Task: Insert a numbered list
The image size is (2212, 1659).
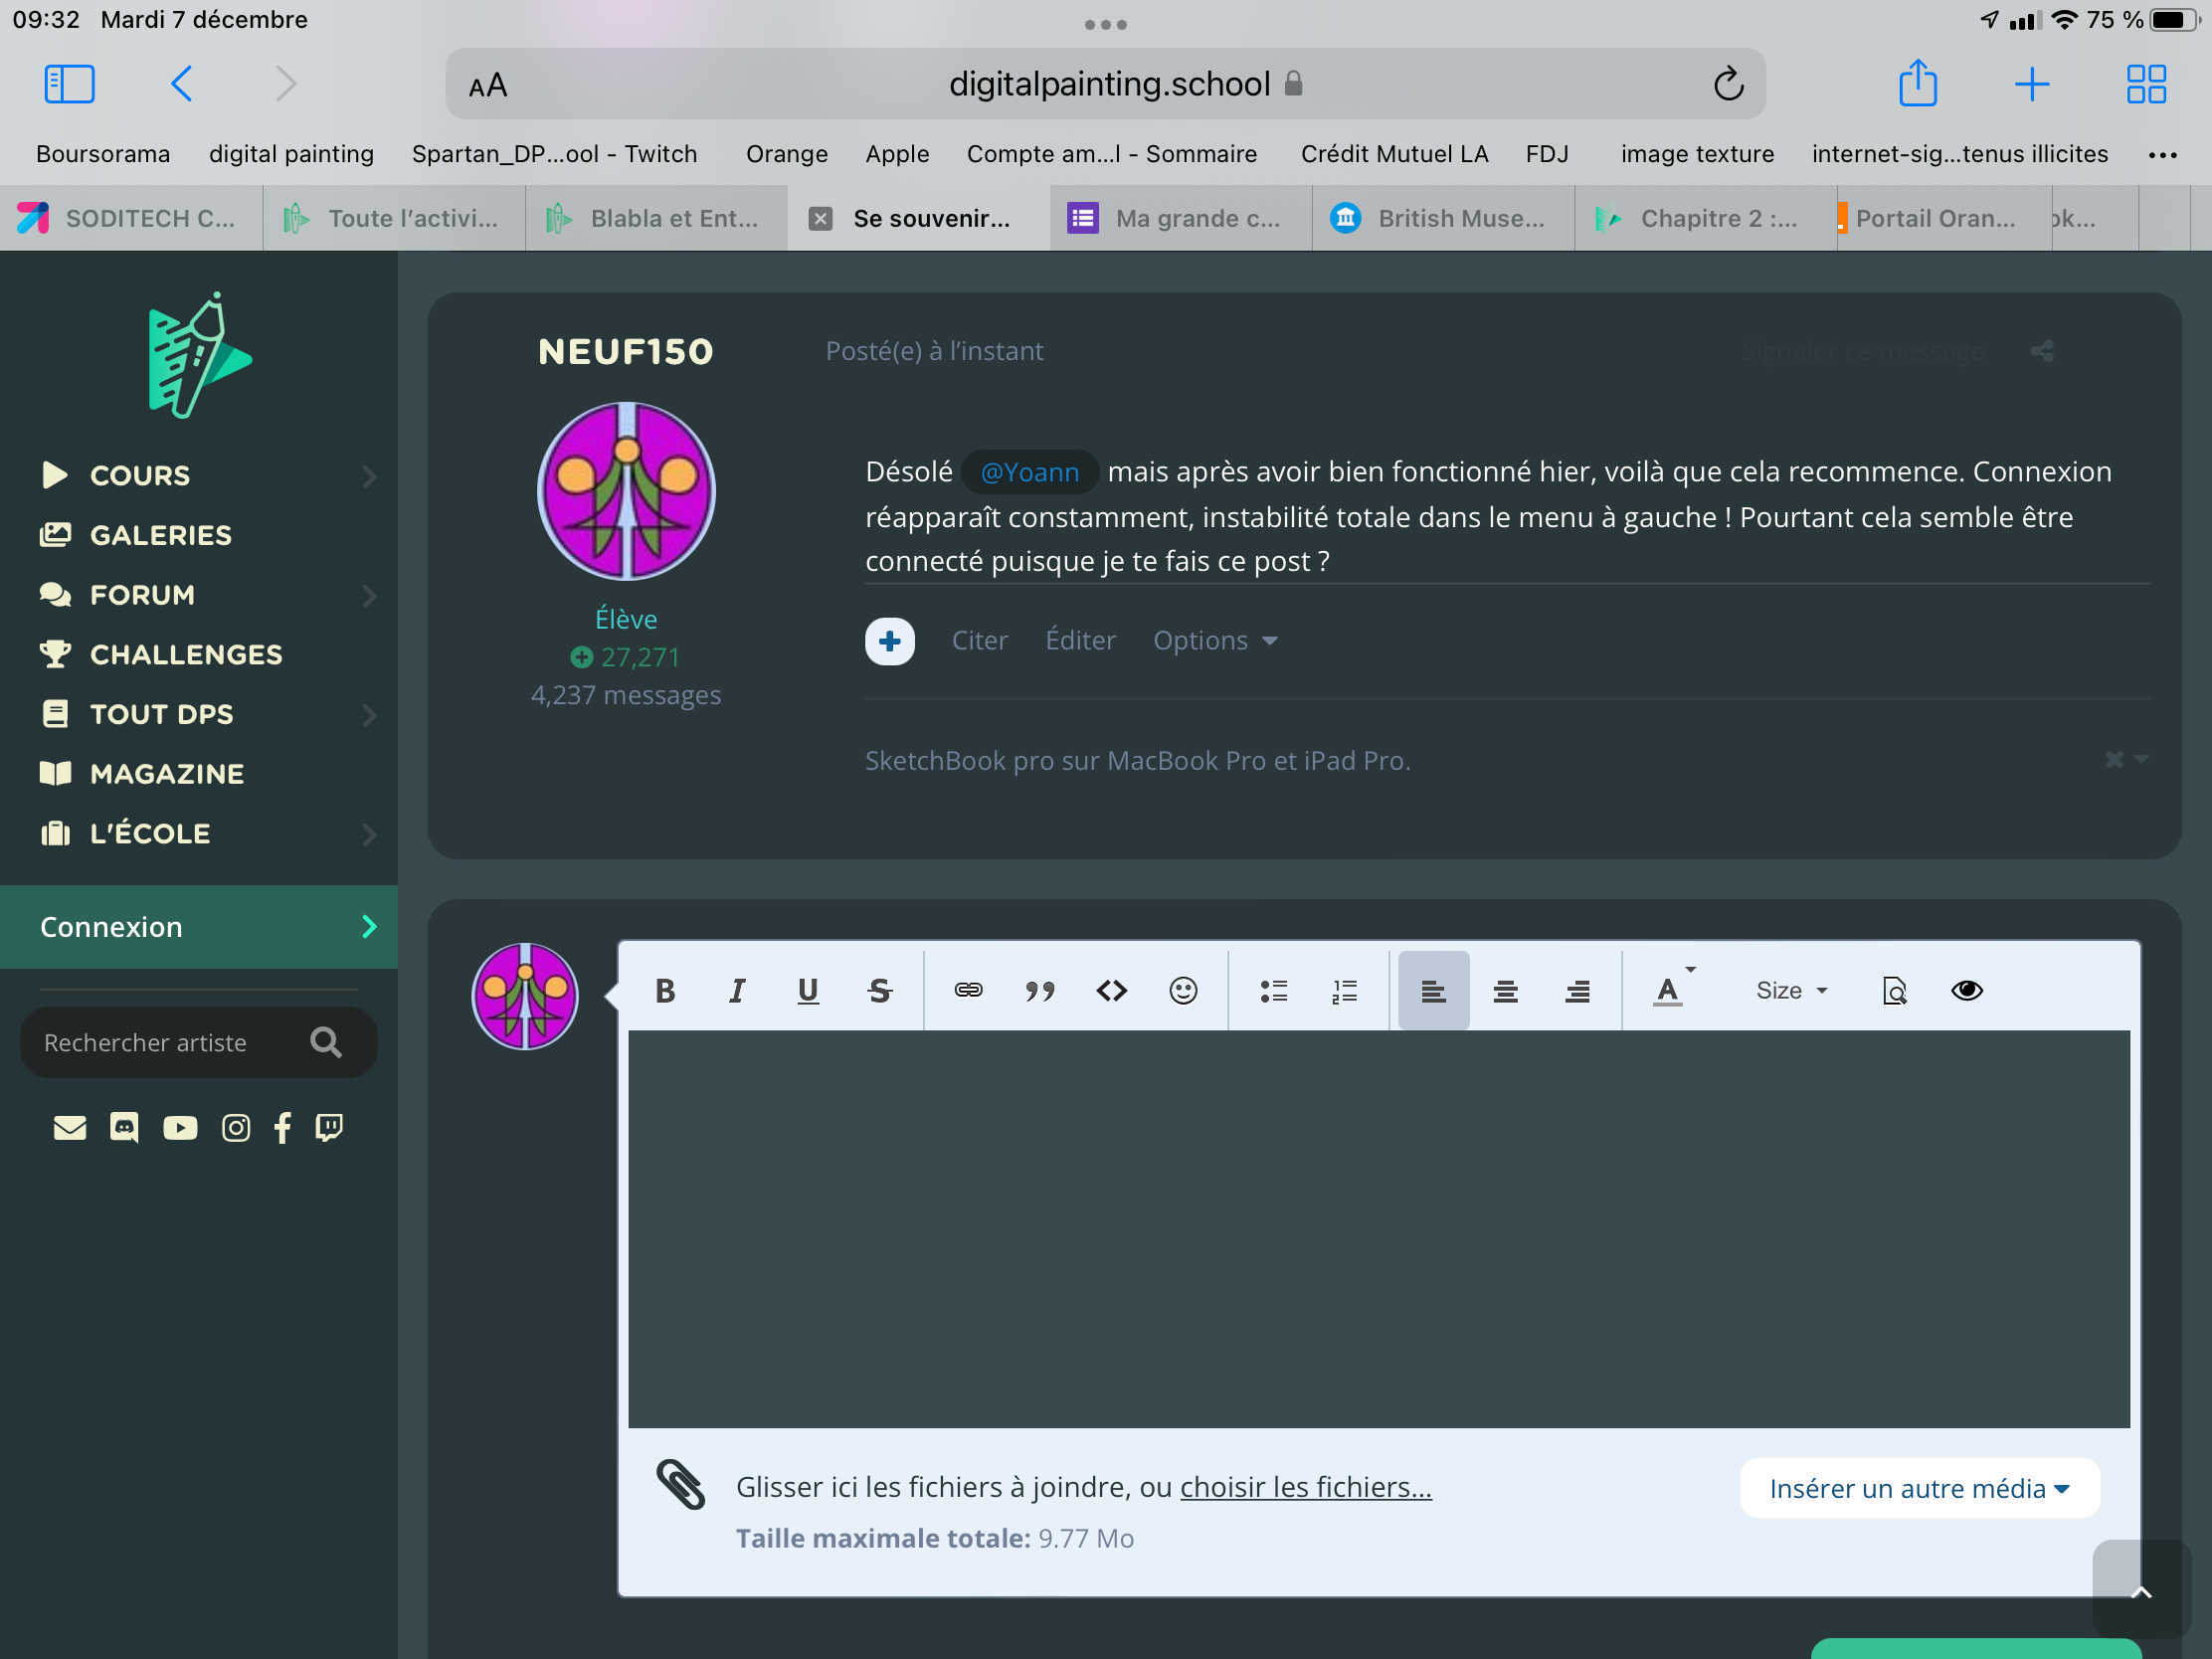Action: (1345, 990)
